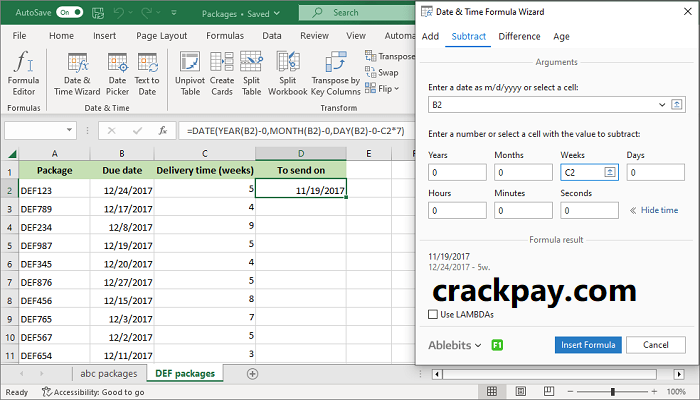Image resolution: width=700 pixels, height=400 pixels.
Task: Switch to the Insert ribbon tab
Action: point(104,36)
